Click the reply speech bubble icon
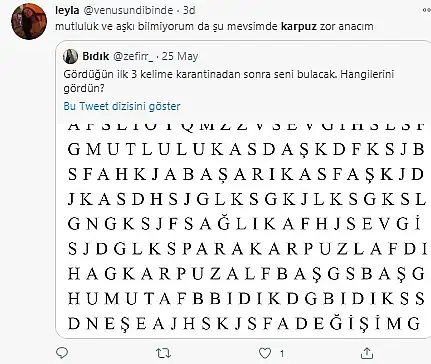The width and height of the screenshot is (431, 364). tap(62, 352)
